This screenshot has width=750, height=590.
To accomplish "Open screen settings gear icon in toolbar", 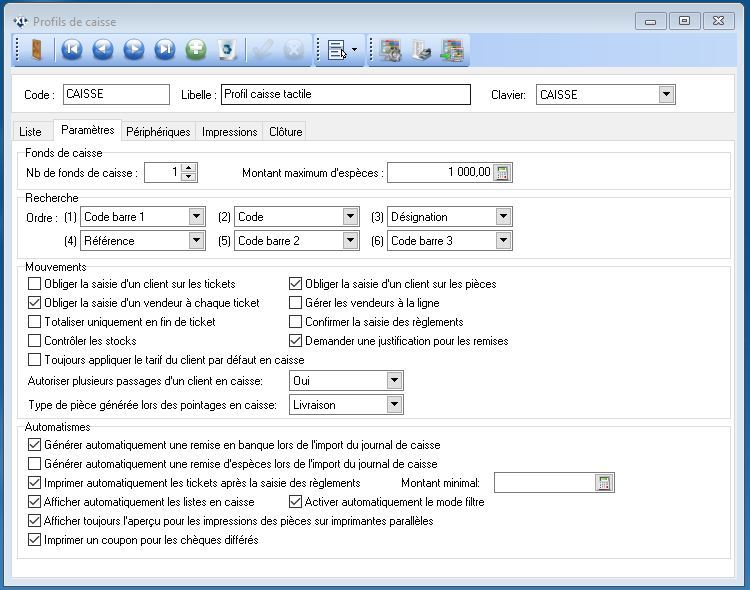I will click(390, 50).
